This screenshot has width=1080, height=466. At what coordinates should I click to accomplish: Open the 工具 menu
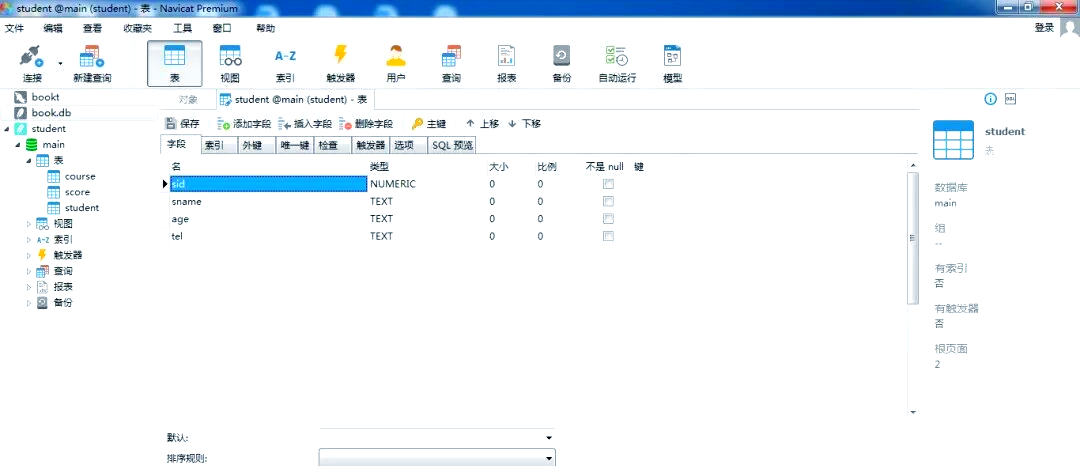(183, 28)
